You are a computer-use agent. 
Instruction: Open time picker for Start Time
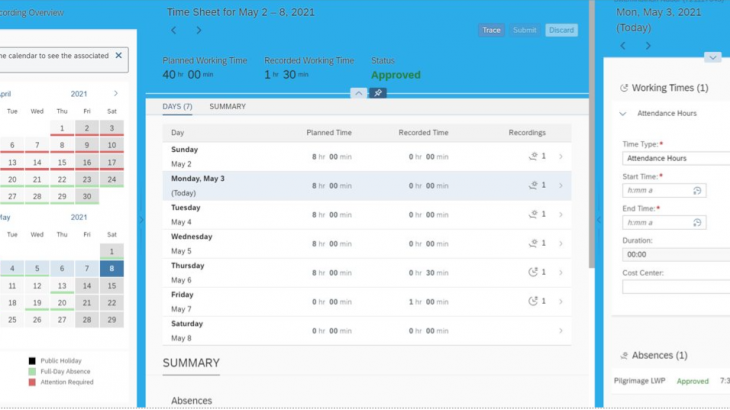[x=697, y=190]
